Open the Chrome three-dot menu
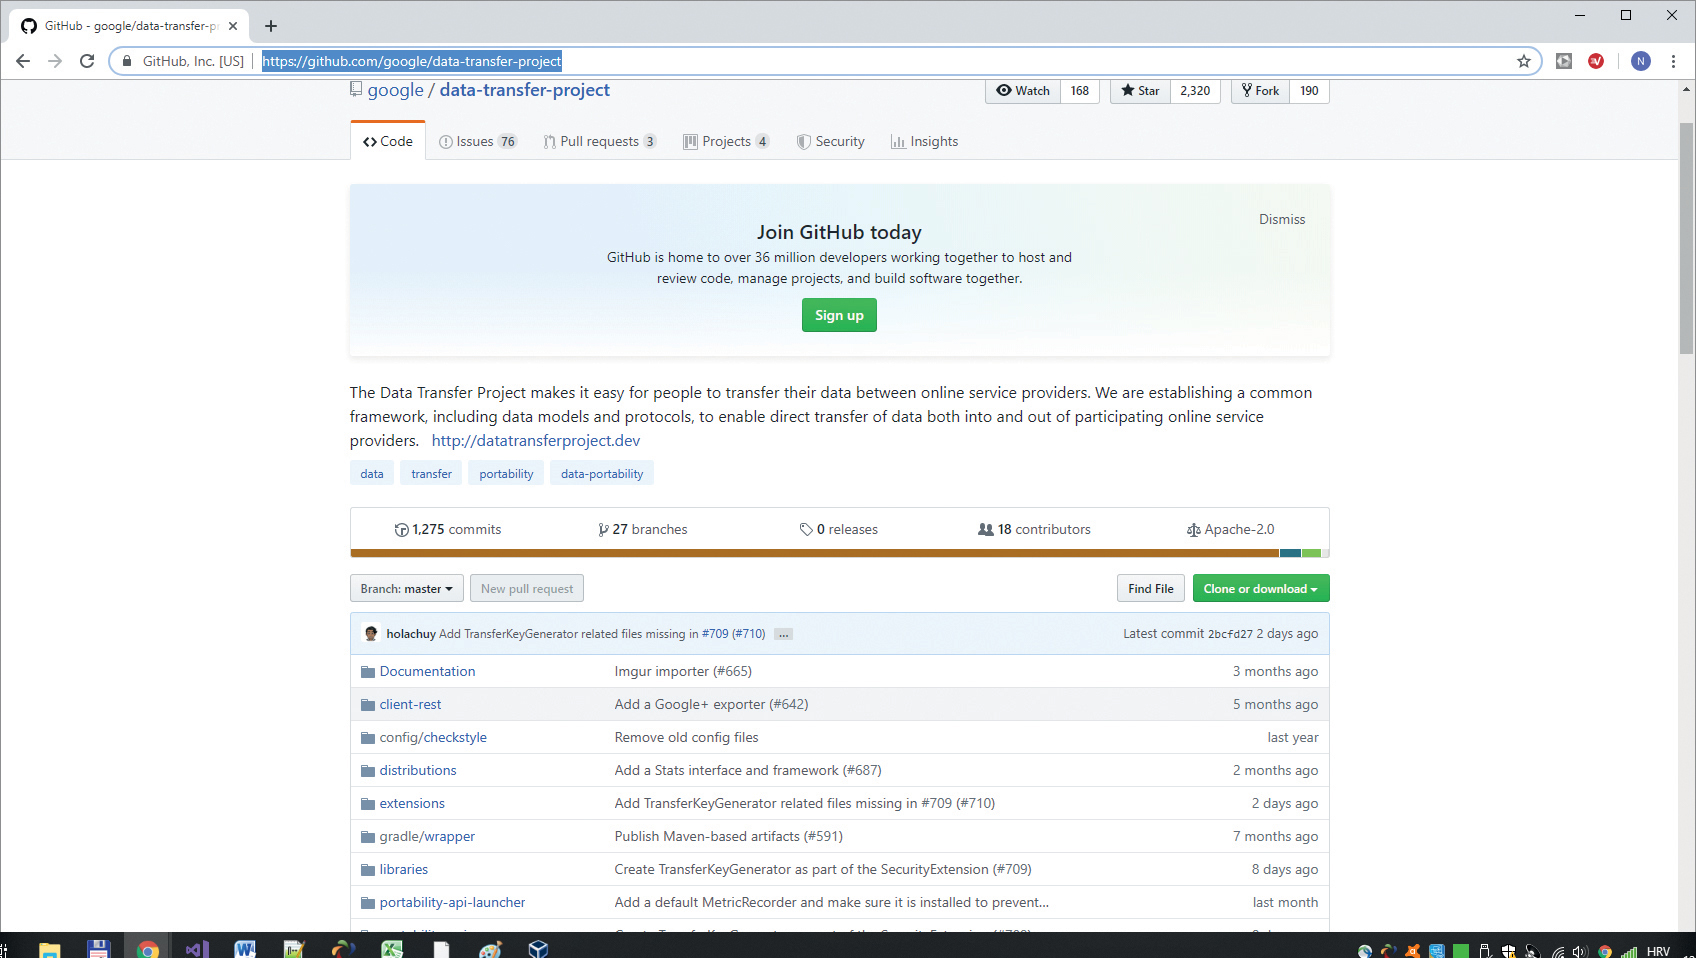The image size is (1696, 958). (1673, 61)
